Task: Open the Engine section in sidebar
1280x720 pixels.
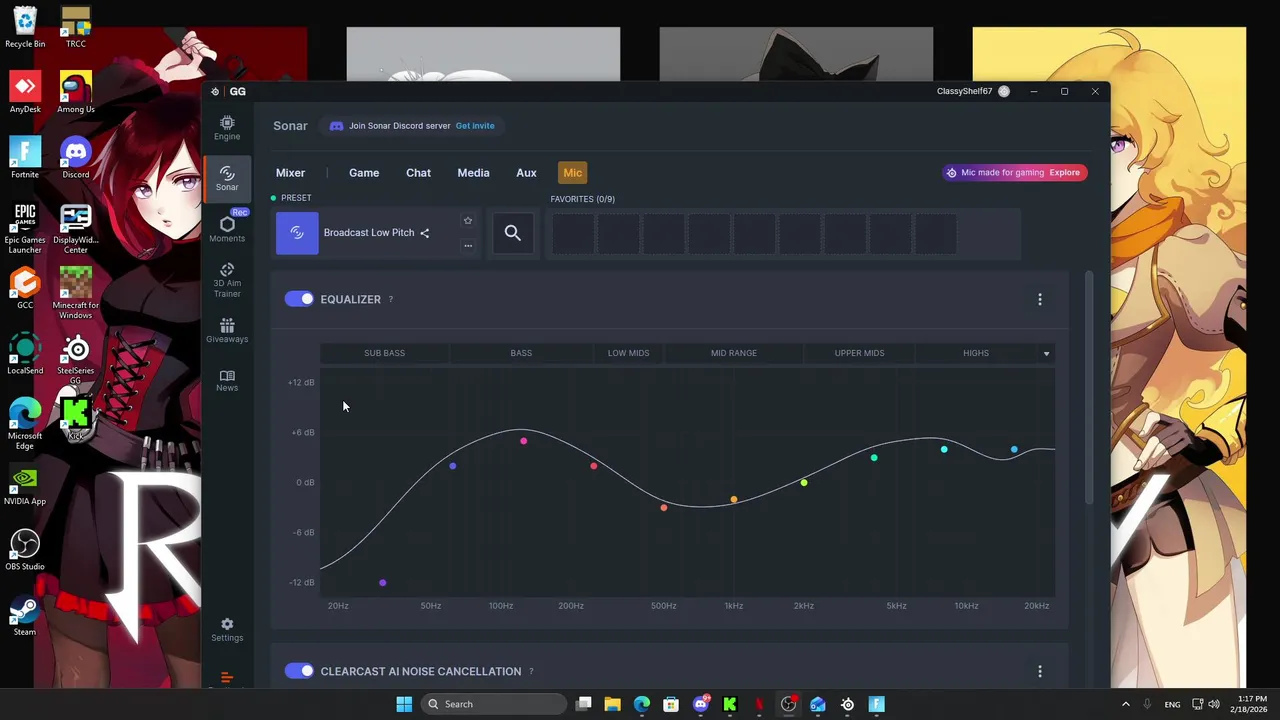Action: click(x=227, y=127)
